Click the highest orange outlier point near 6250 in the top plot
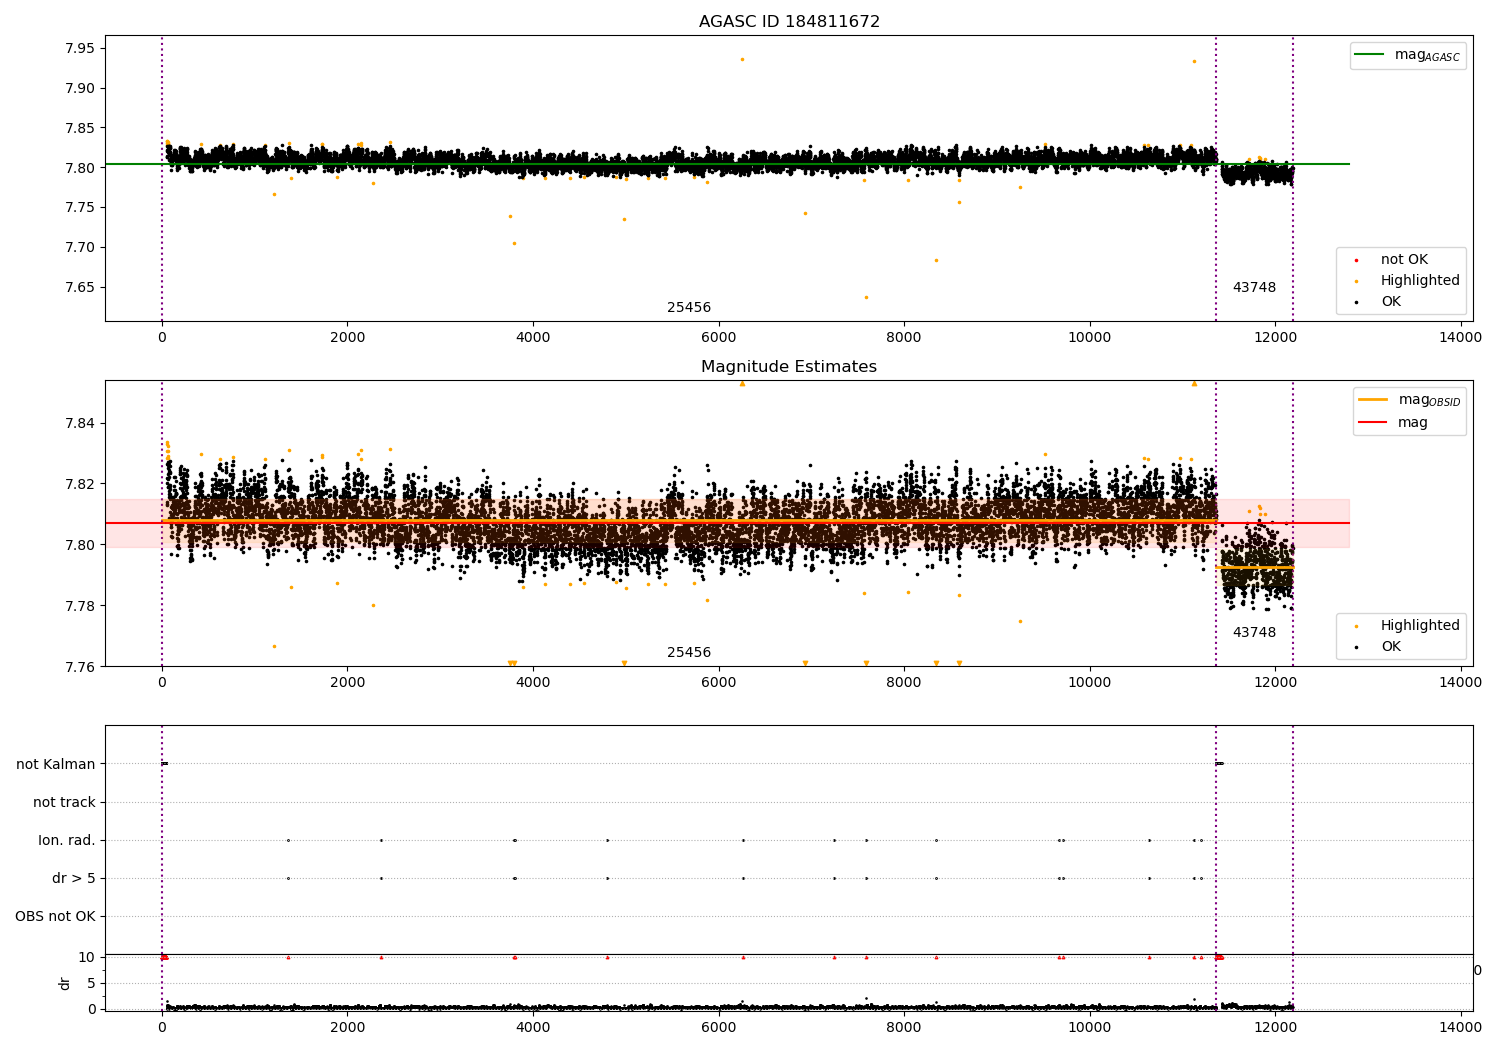Screen dimensions: 1500x1050 pos(742,59)
